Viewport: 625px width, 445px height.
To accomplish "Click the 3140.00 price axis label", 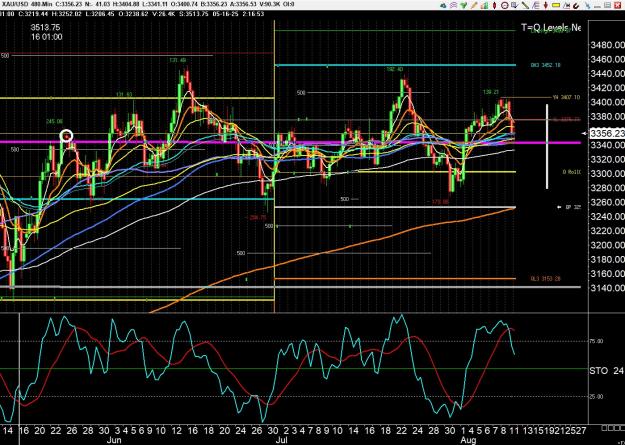I will pyautogui.click(x=607, y=287).
